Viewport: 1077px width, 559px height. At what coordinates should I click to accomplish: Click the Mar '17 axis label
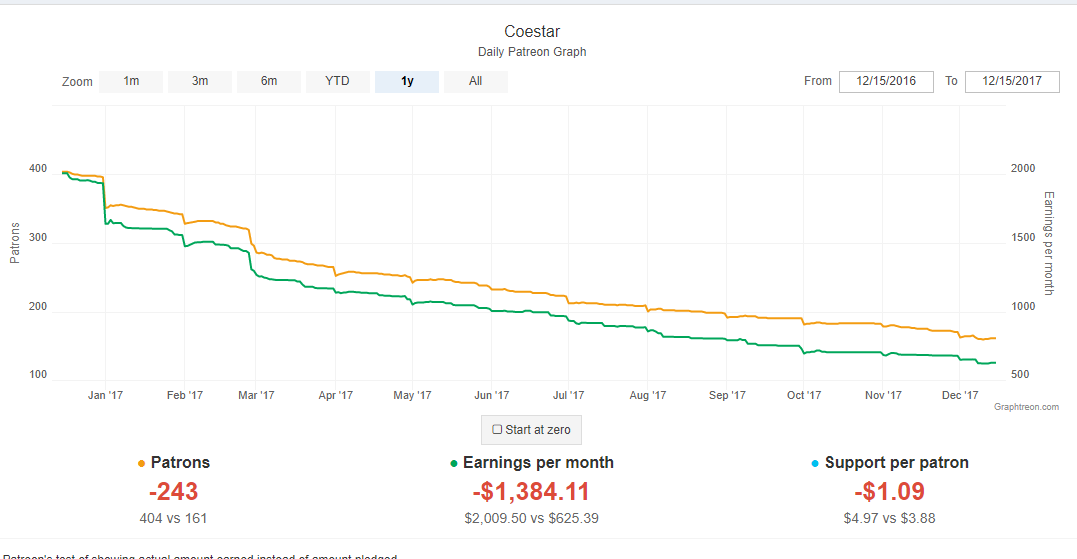pos(256,396)
